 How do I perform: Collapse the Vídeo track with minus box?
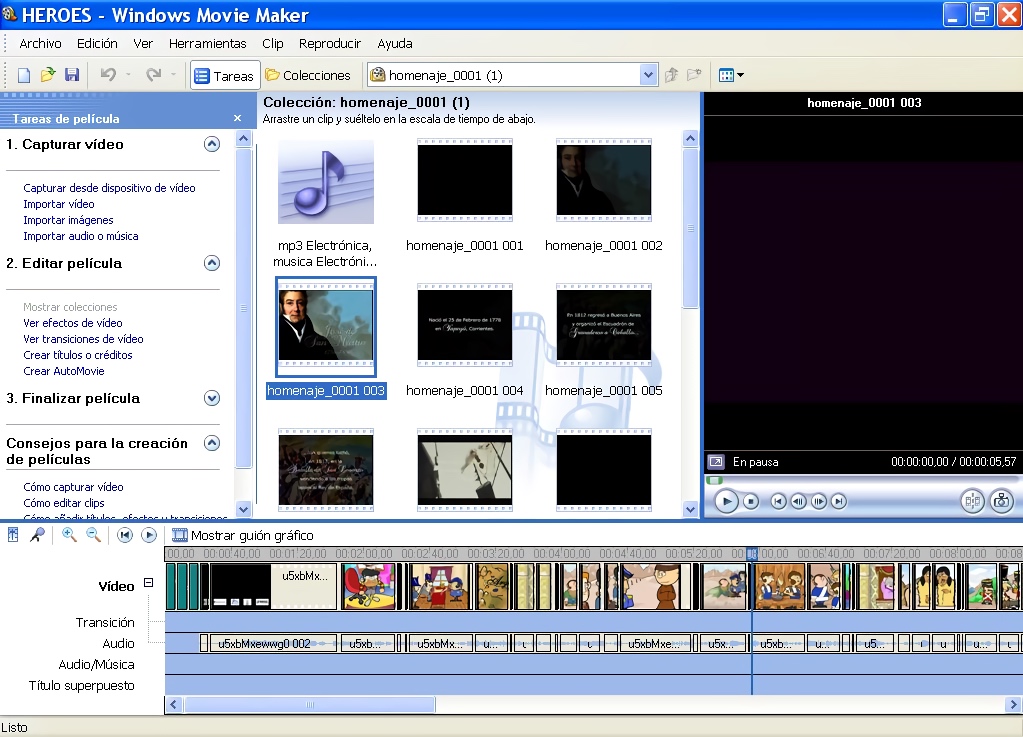click(149, 582)
